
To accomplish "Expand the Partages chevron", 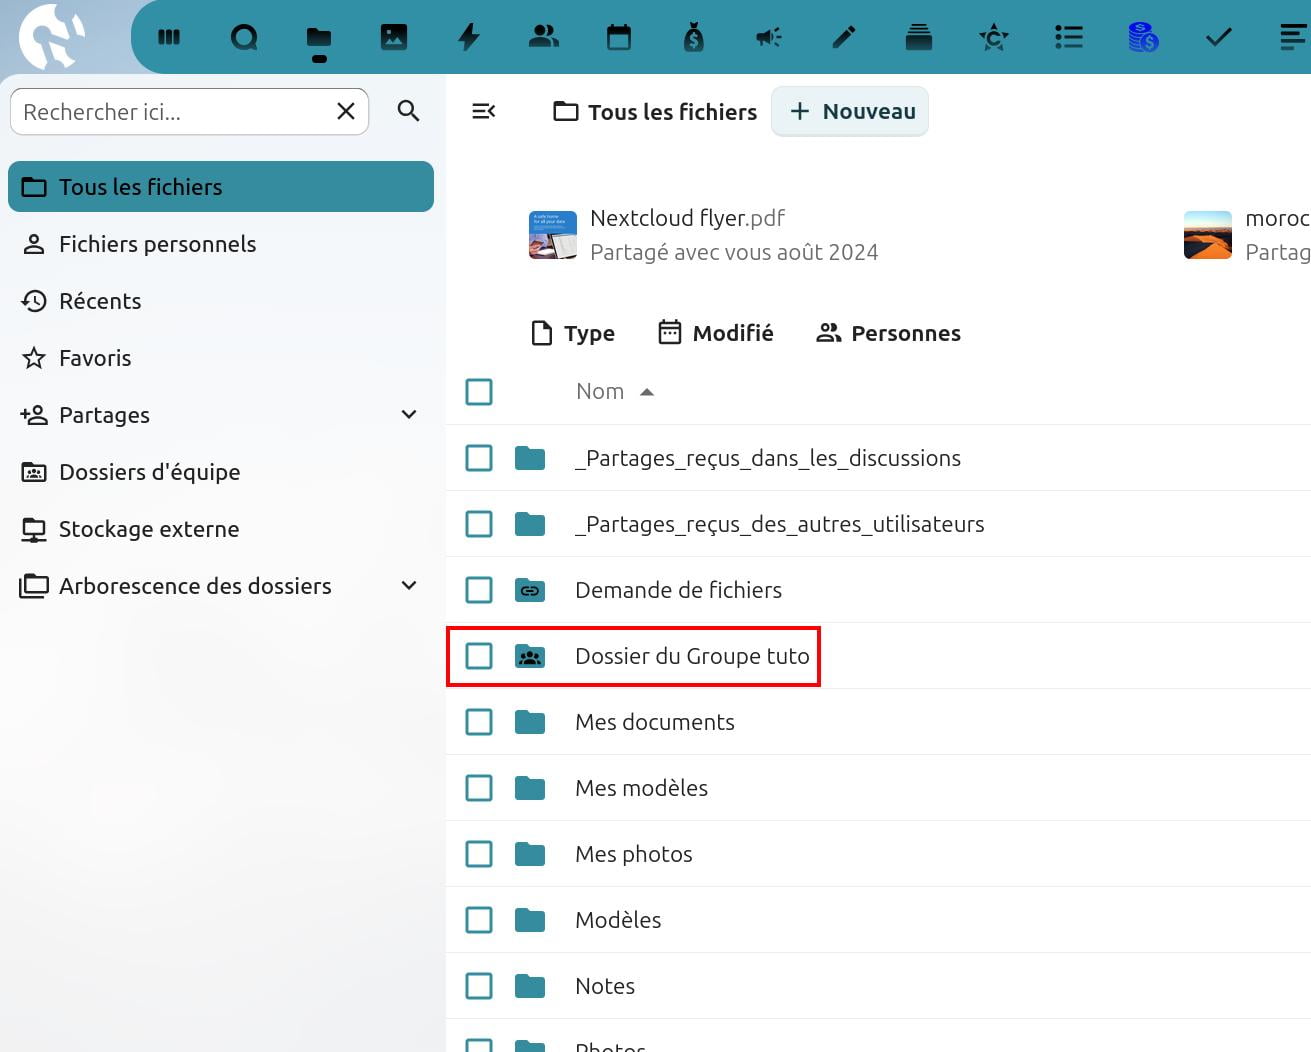I will click(x=409, y=415).
